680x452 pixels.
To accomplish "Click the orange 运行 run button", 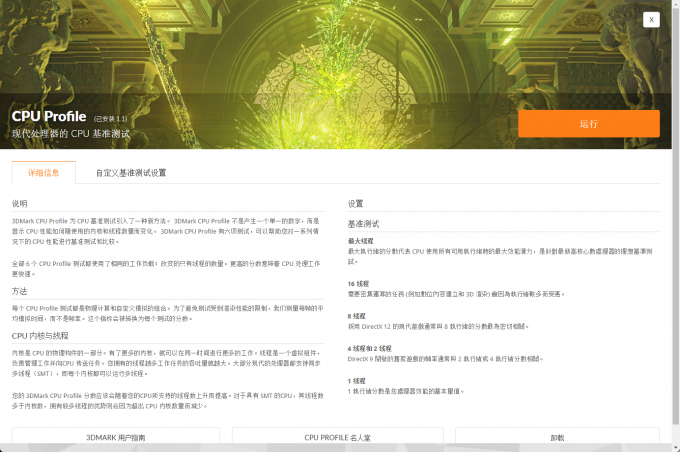I will coord(588,124).
